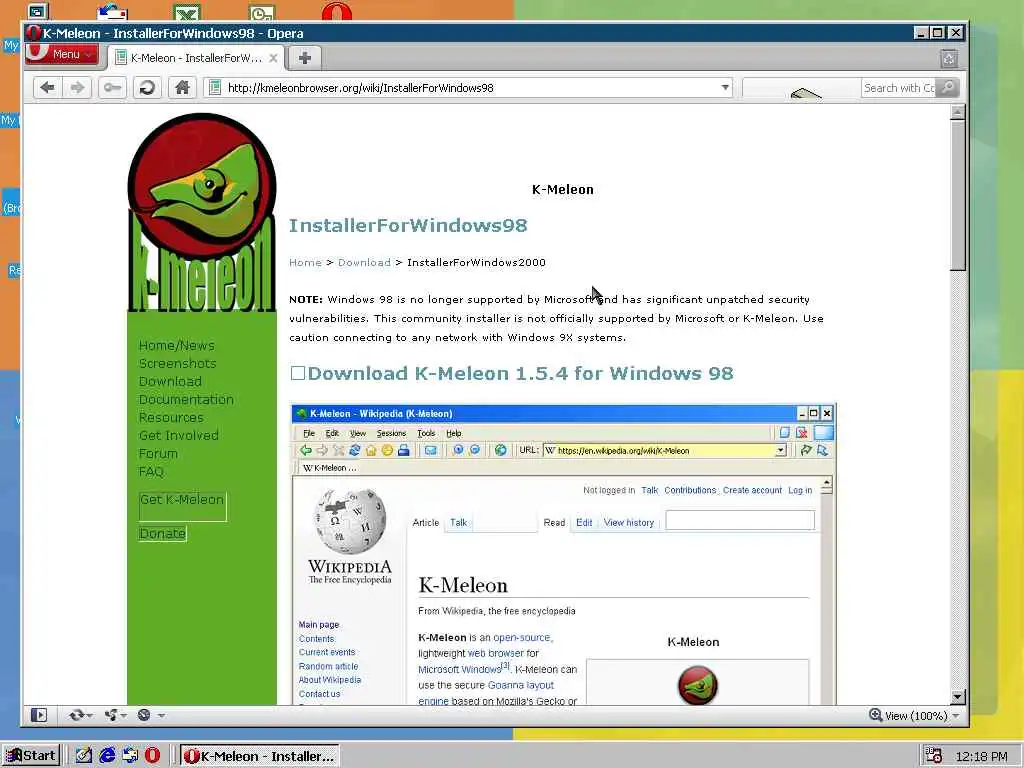
Task: Select the K-Meleon InstallerForW... tab
Action: coord(194,58)
